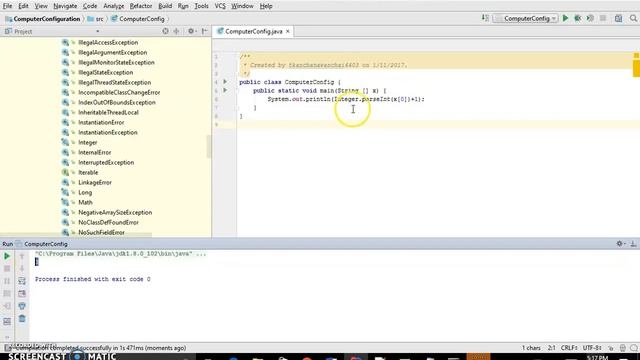Select Integer class in the project tree
The width and height of the screenshot is (640, 360).
(87, 142)
